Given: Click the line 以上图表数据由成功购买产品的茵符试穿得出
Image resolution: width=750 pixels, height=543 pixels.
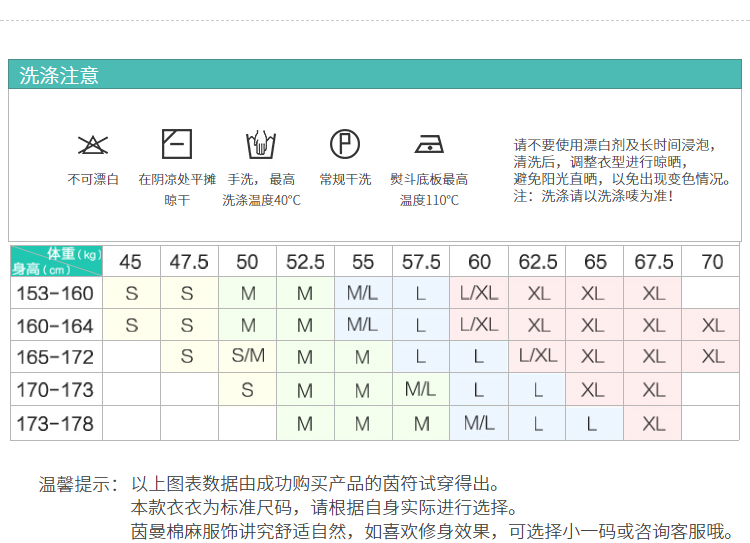Looking at the screenshot, I should click(316, 484).
